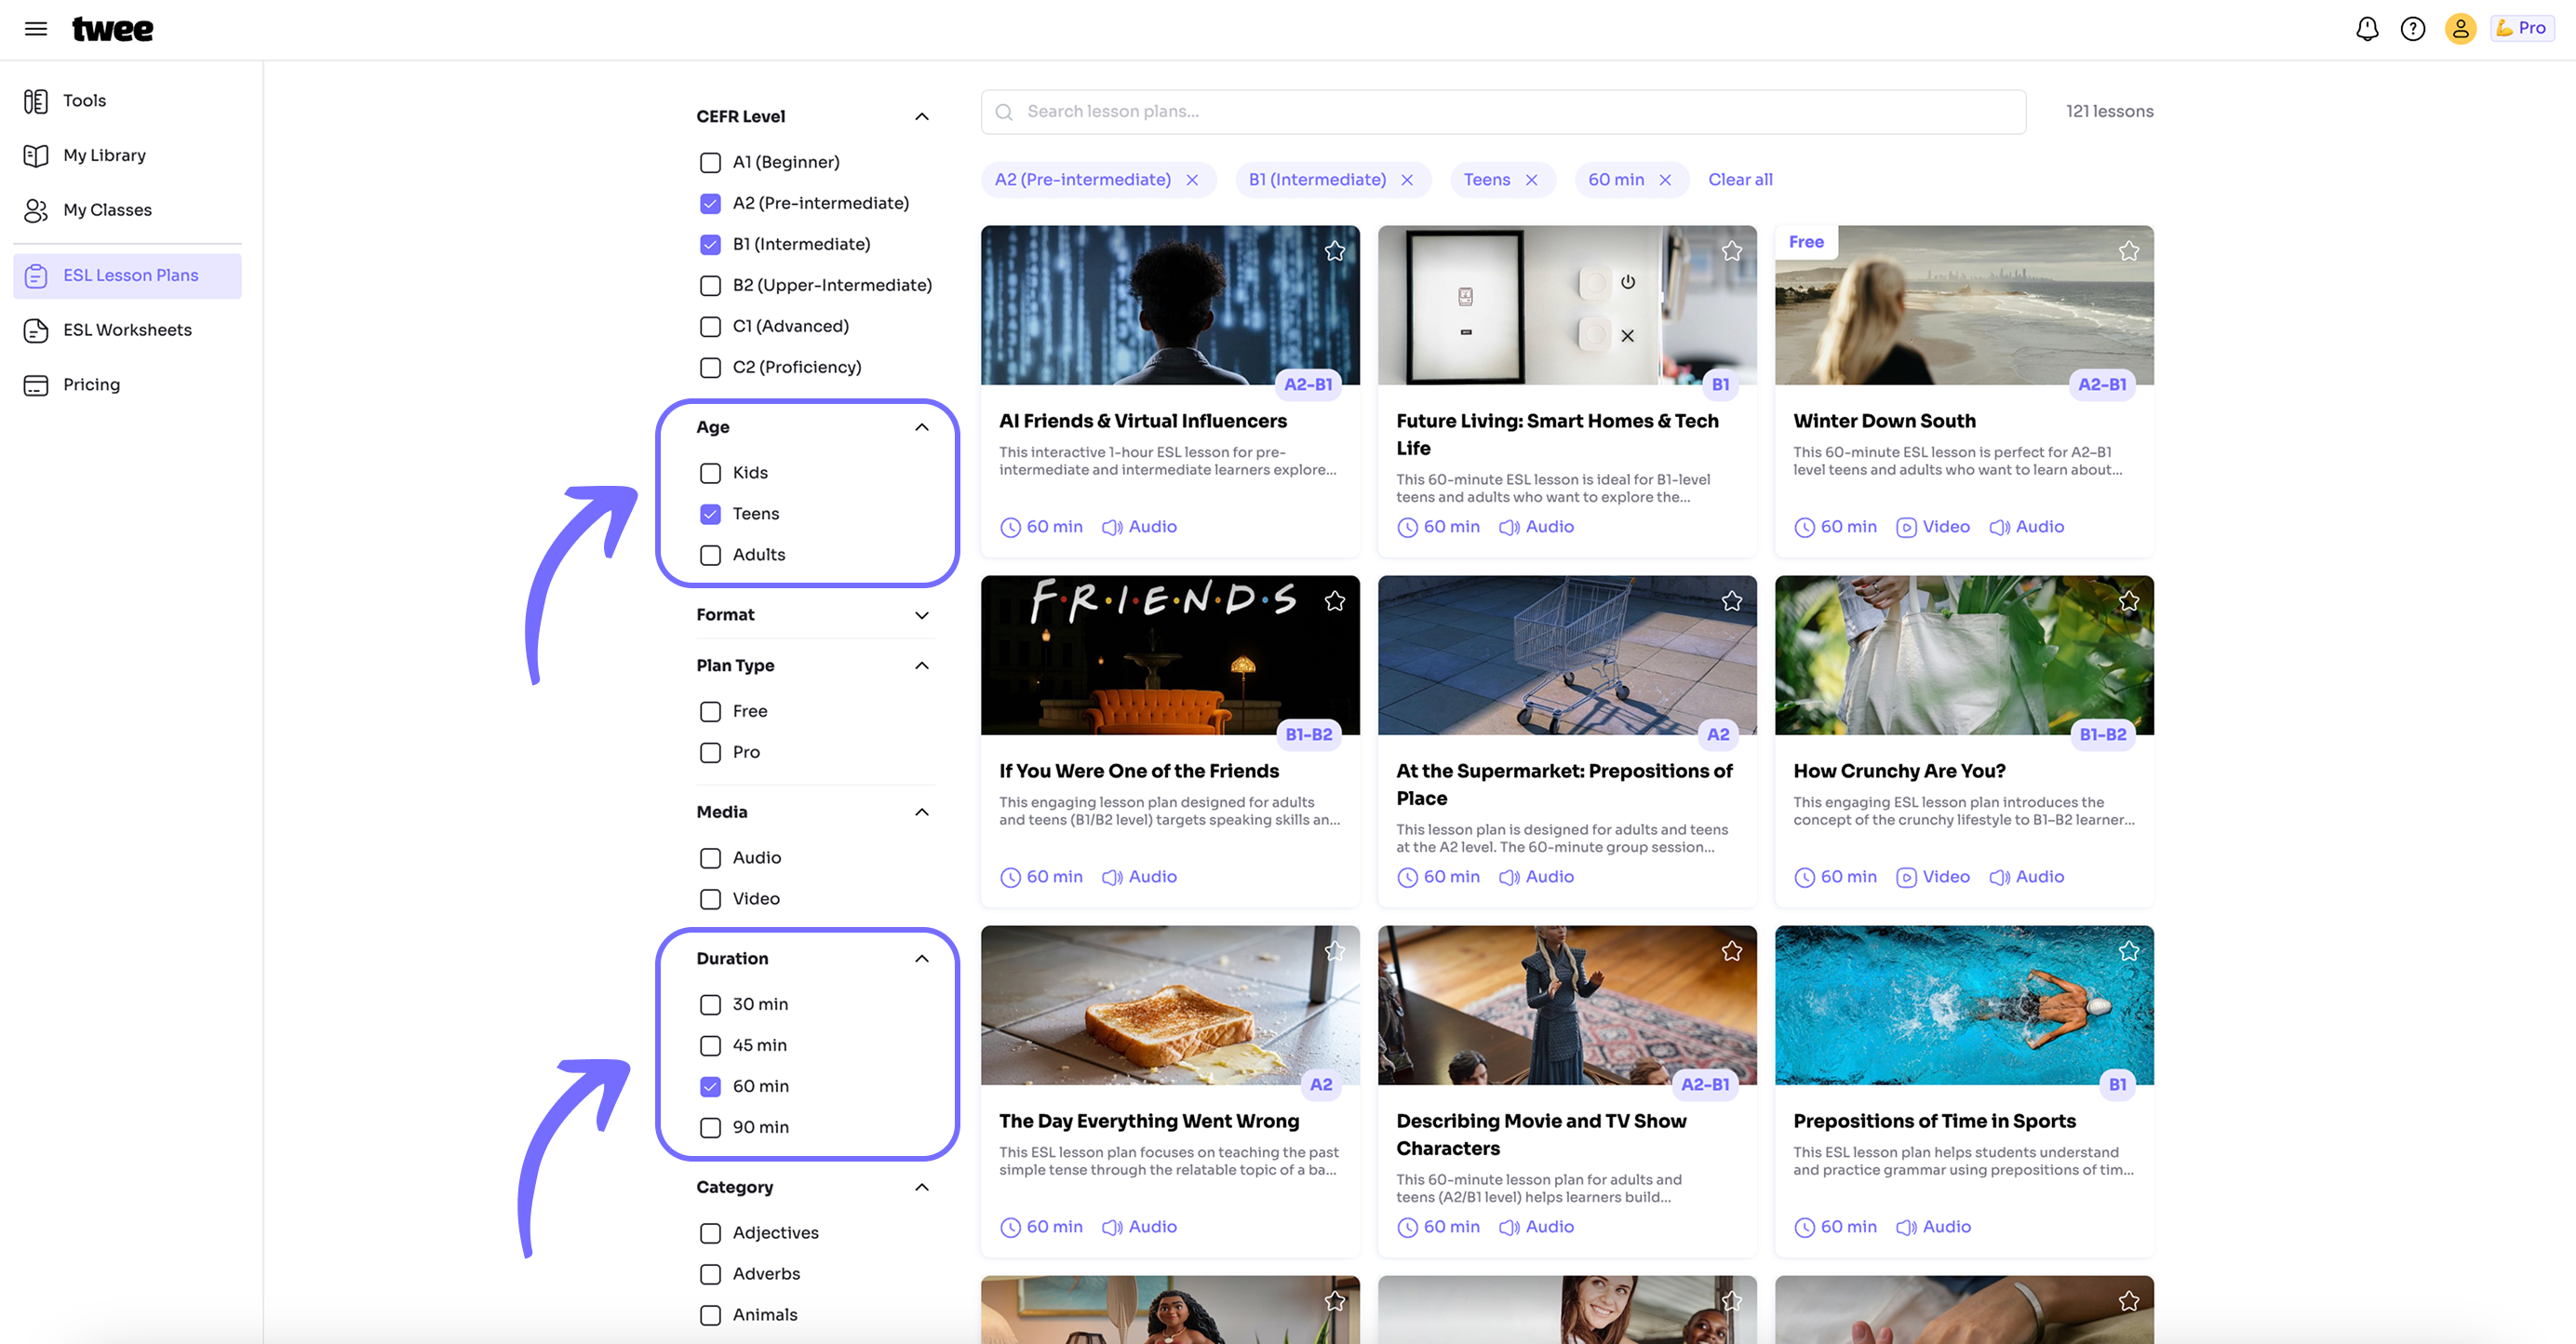This screenshot has width=2576, height=1344.
Task: Favorite If You Were One of the Friends
Action: [x=1334, y=601]
